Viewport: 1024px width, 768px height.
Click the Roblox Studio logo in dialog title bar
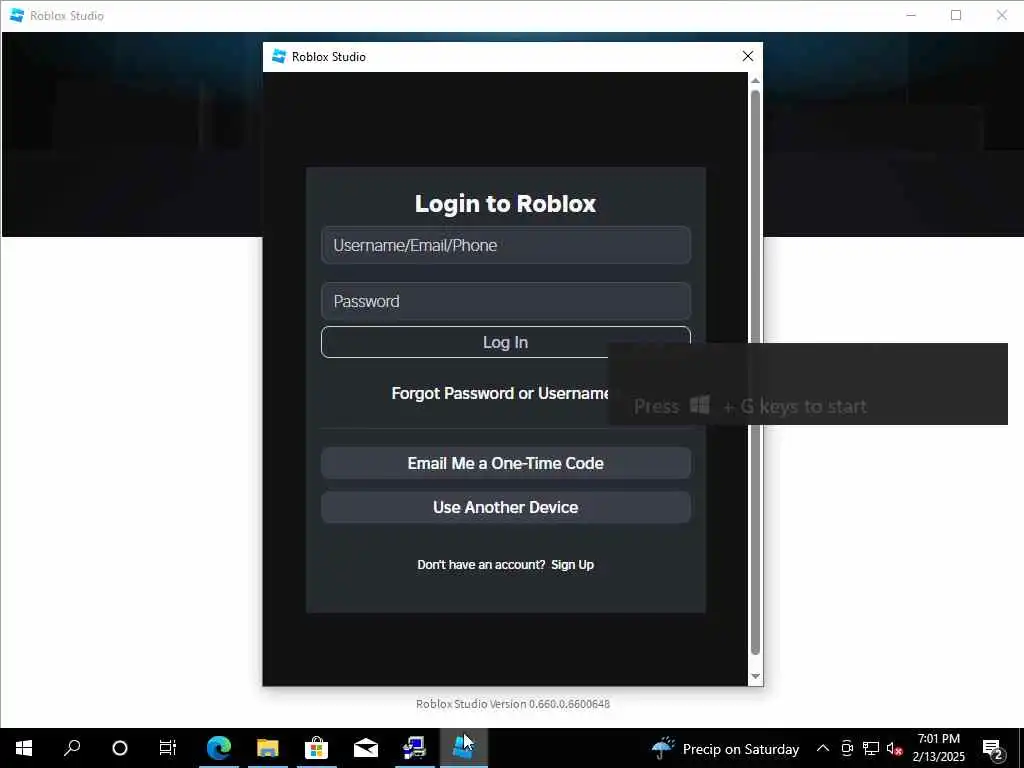[x=279, y=56]
